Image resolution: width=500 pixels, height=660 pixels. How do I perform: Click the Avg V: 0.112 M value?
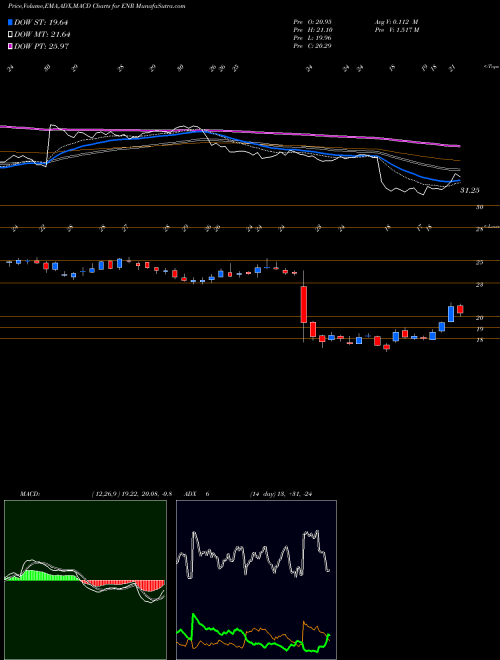click(x=397, y=22)
